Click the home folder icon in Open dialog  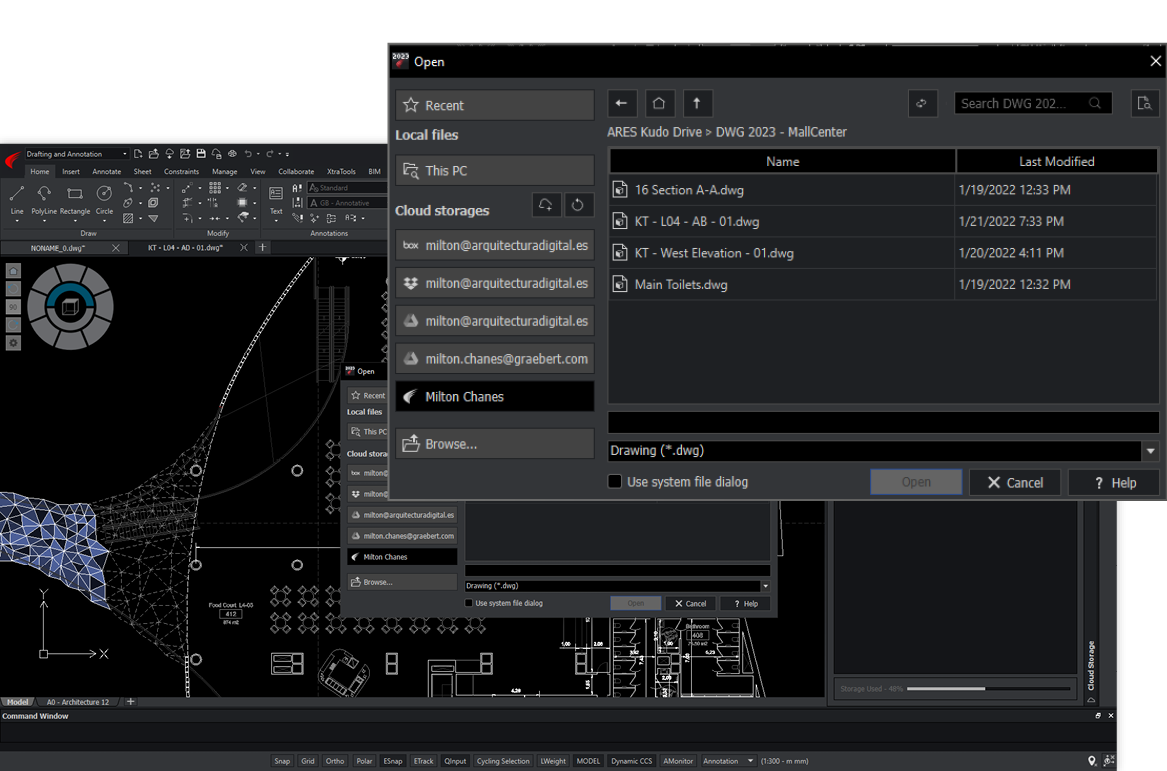click(659, 103)
